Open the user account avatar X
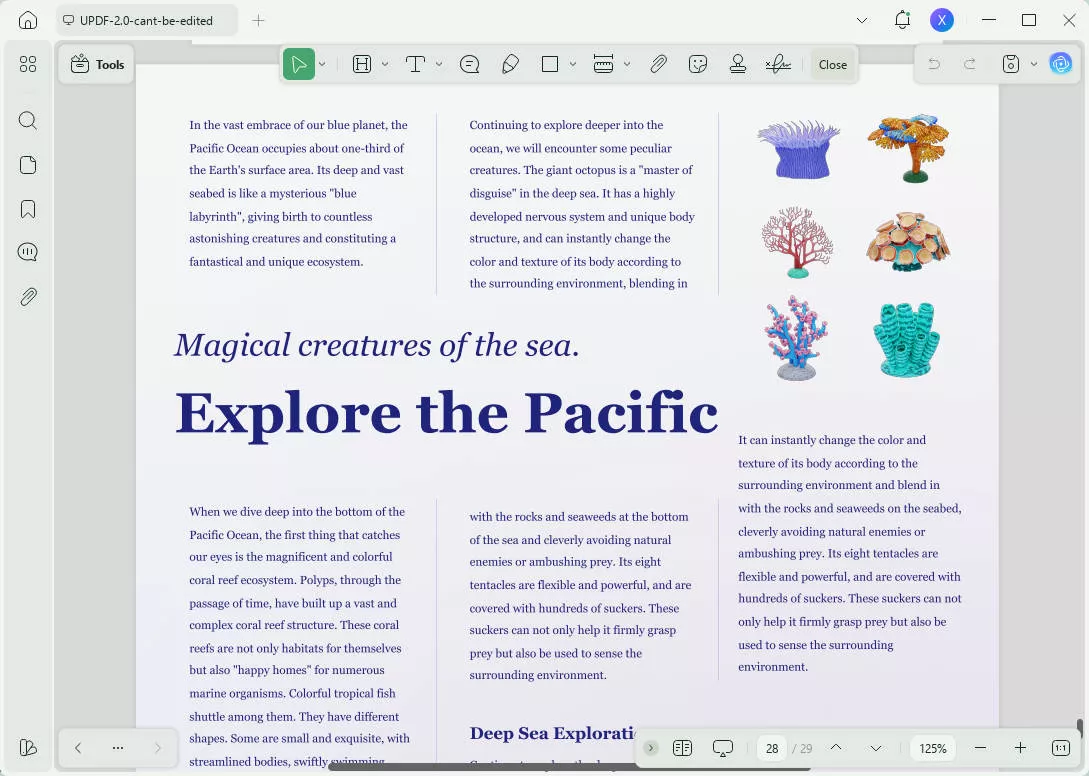Image resolution: width=1089 pixels, height=776 pixels. (x=942, y=20)
